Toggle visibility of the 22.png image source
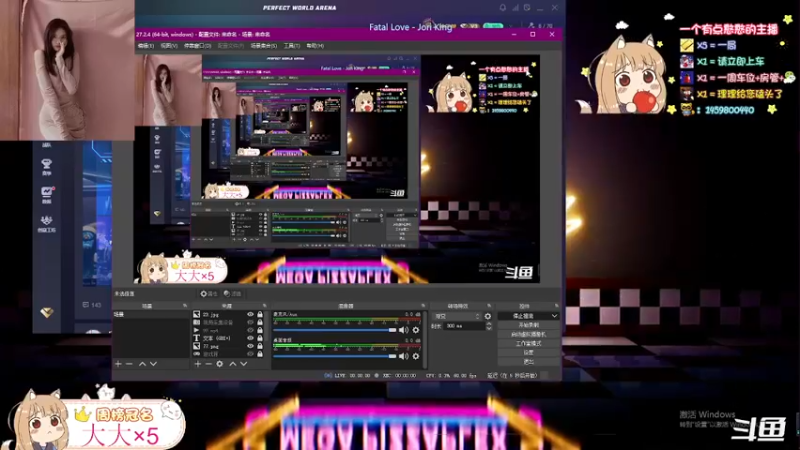Image resolution: width=800 pixels, height=450 pixels. [x=251, y=346]
